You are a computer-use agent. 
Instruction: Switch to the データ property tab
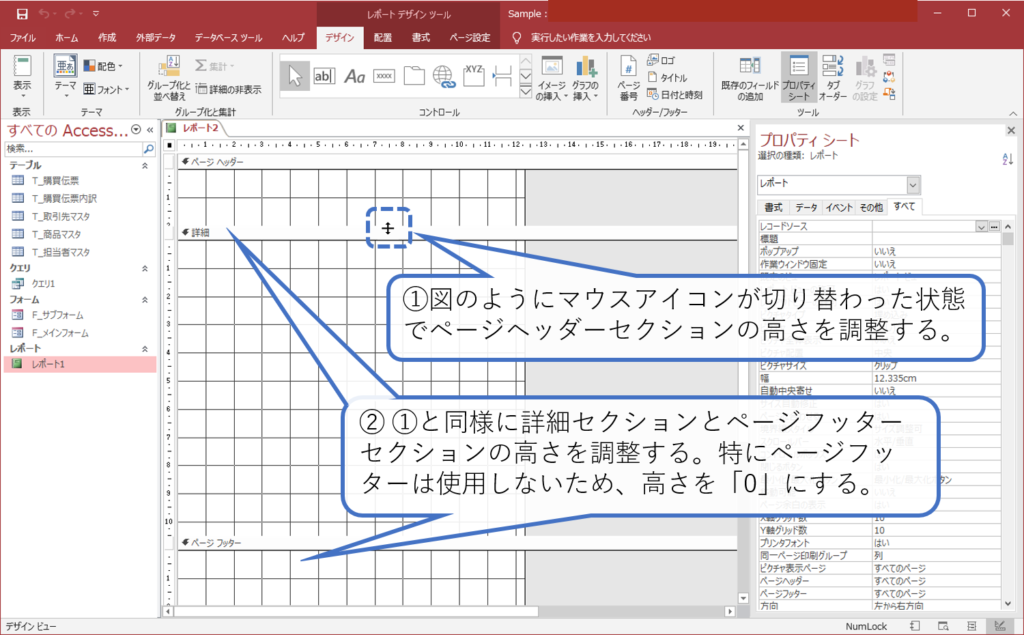pyautogui.click(x=806, y=207)
